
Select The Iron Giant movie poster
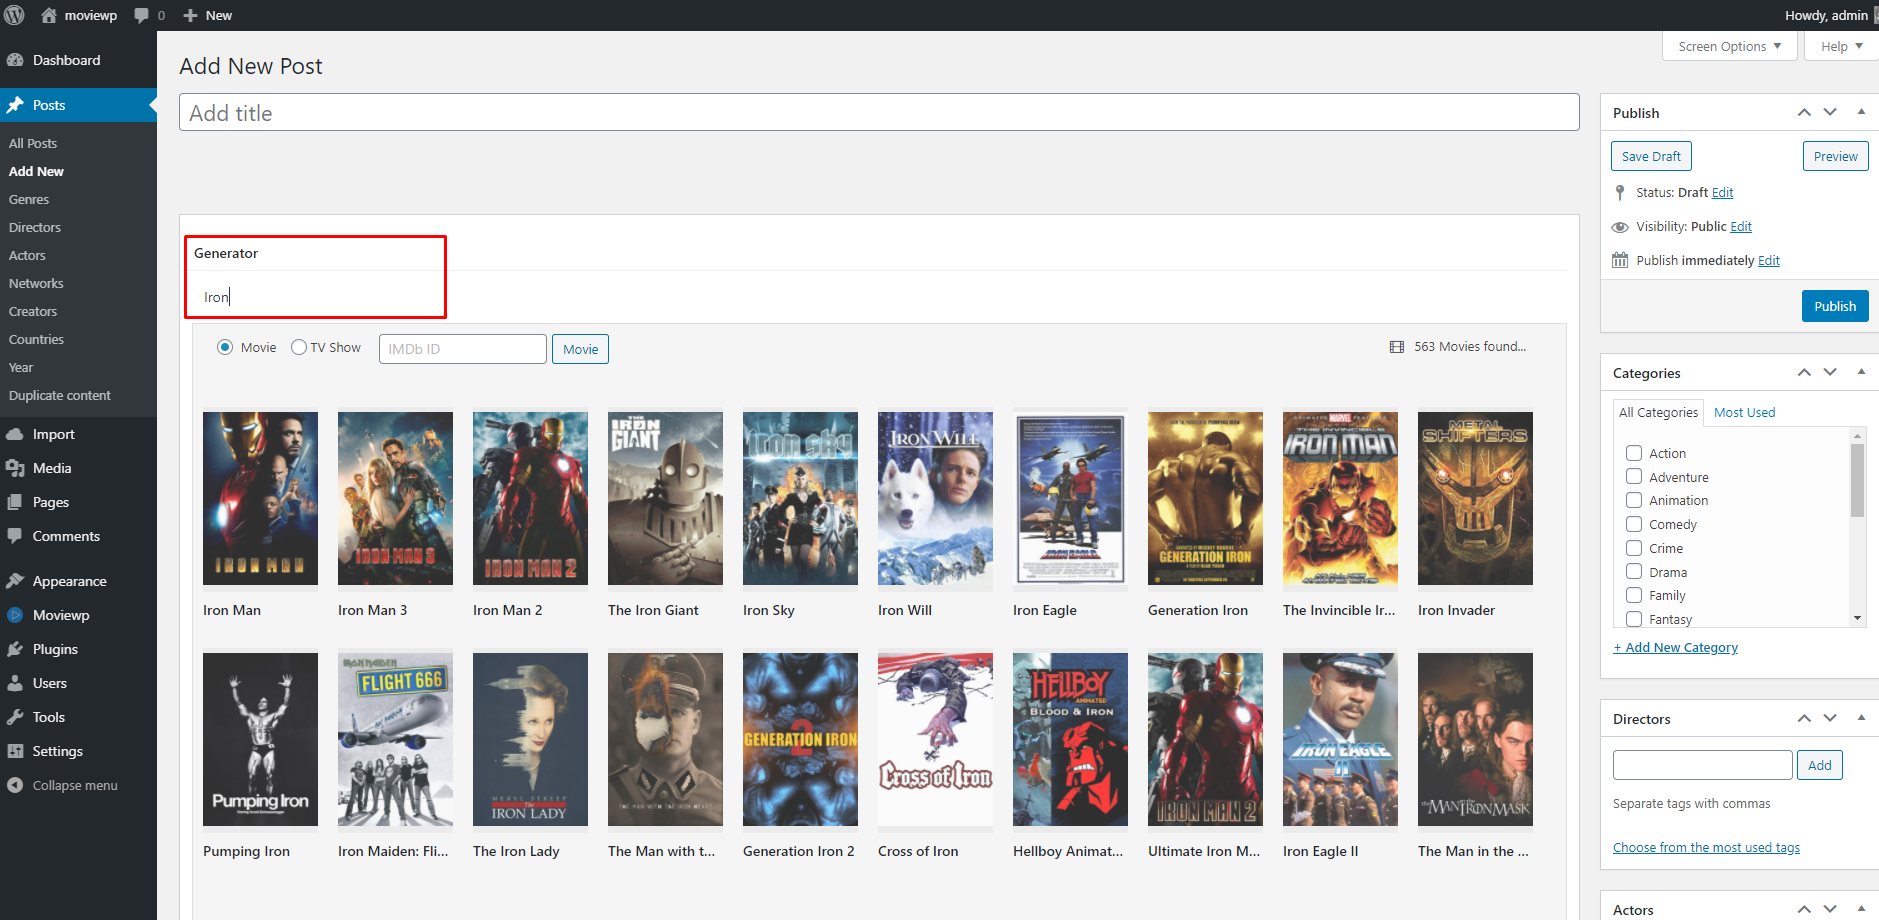pos(665,498)
